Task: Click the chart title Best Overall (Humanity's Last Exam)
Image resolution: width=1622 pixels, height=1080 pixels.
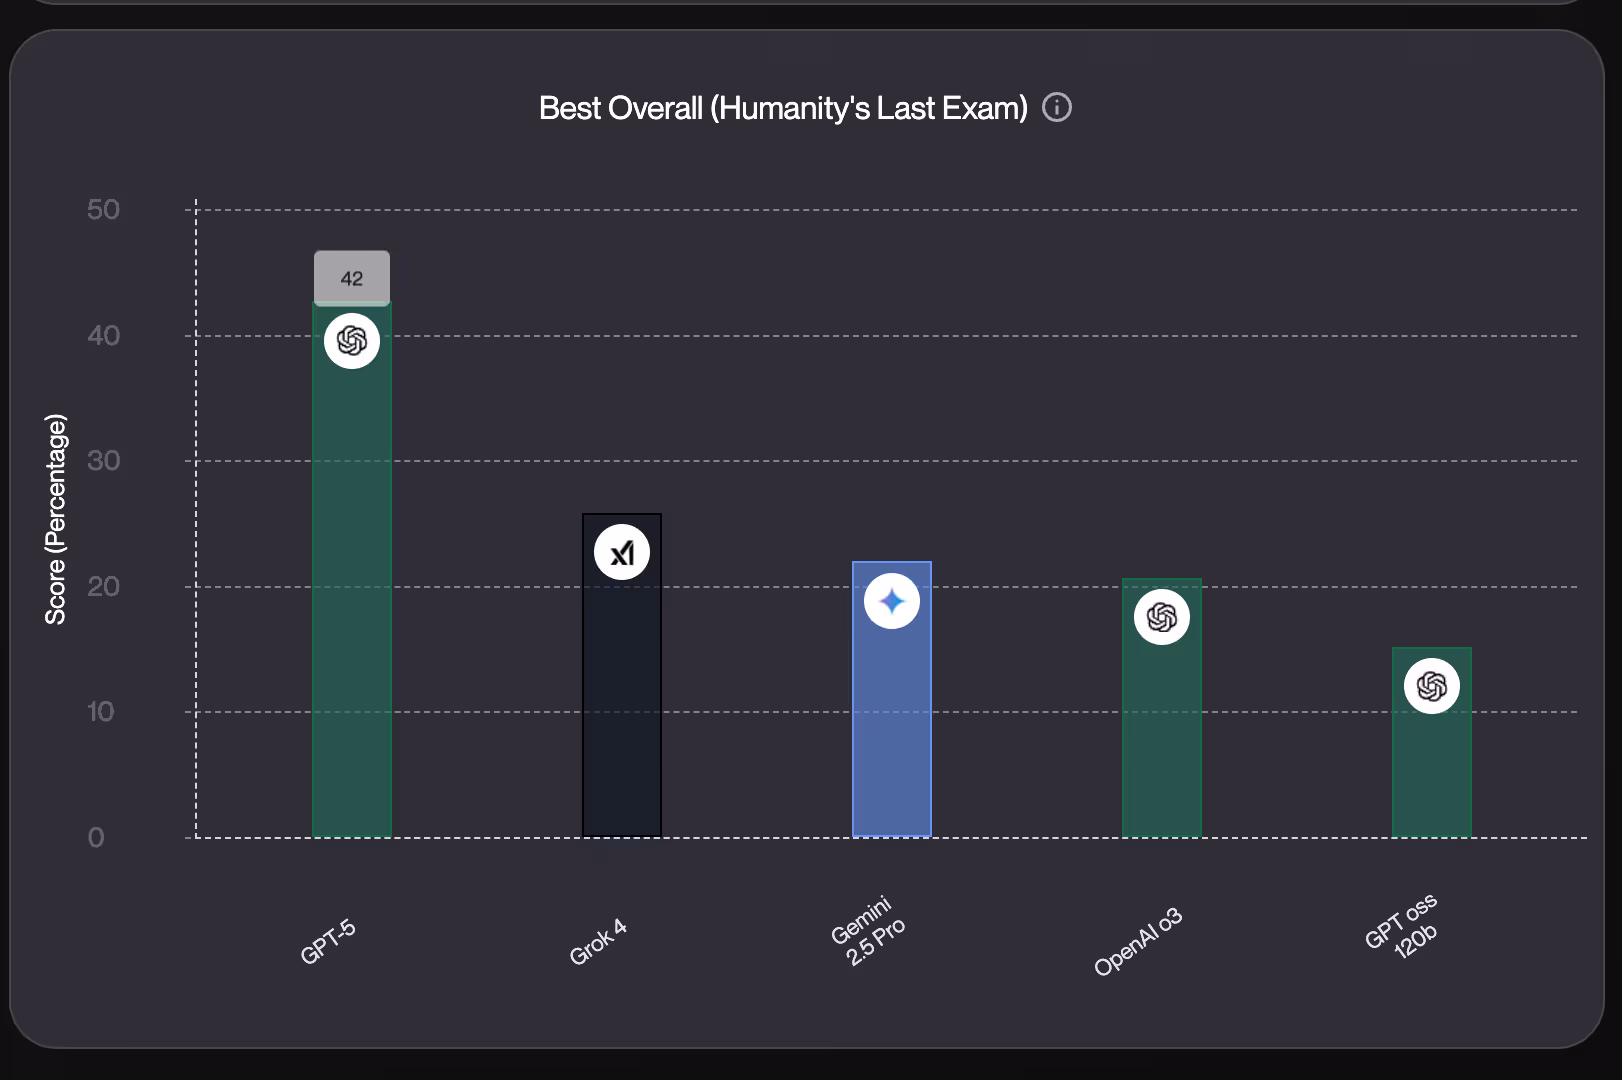Action: 783,108
